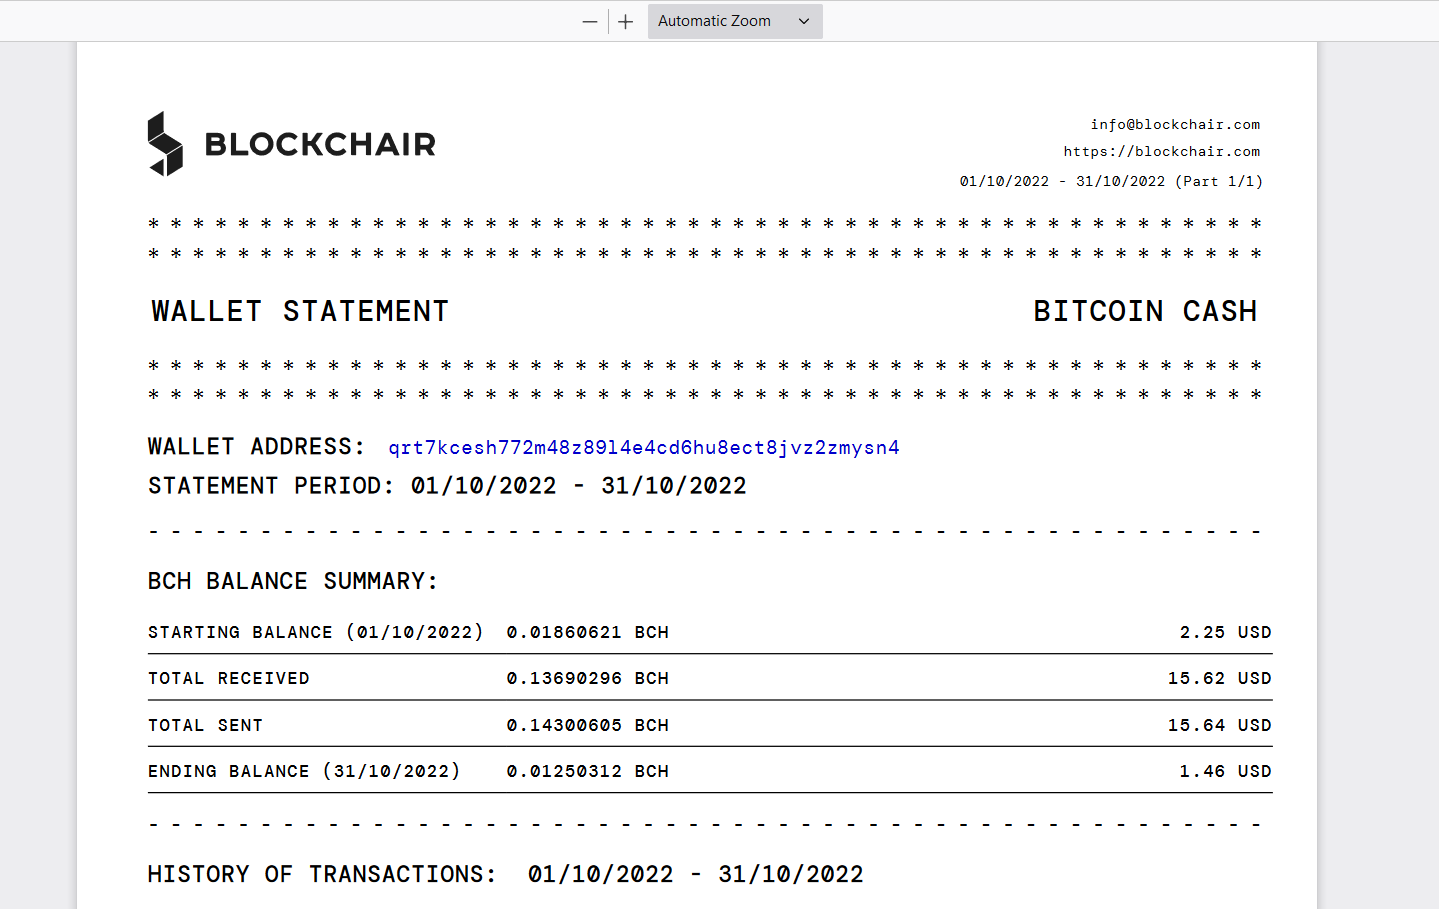This screenshot has height=909, width=1439.
Task: Click the zoom out minus icon
Action: 590,21
